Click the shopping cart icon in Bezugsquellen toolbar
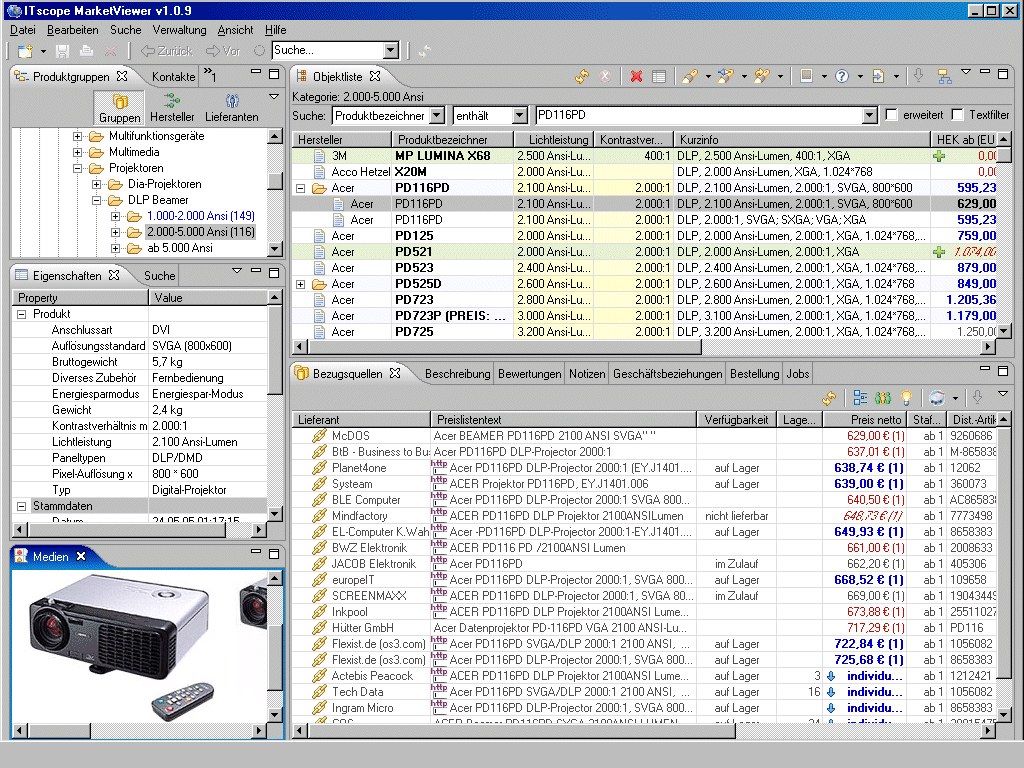 (x=937, y=397)
